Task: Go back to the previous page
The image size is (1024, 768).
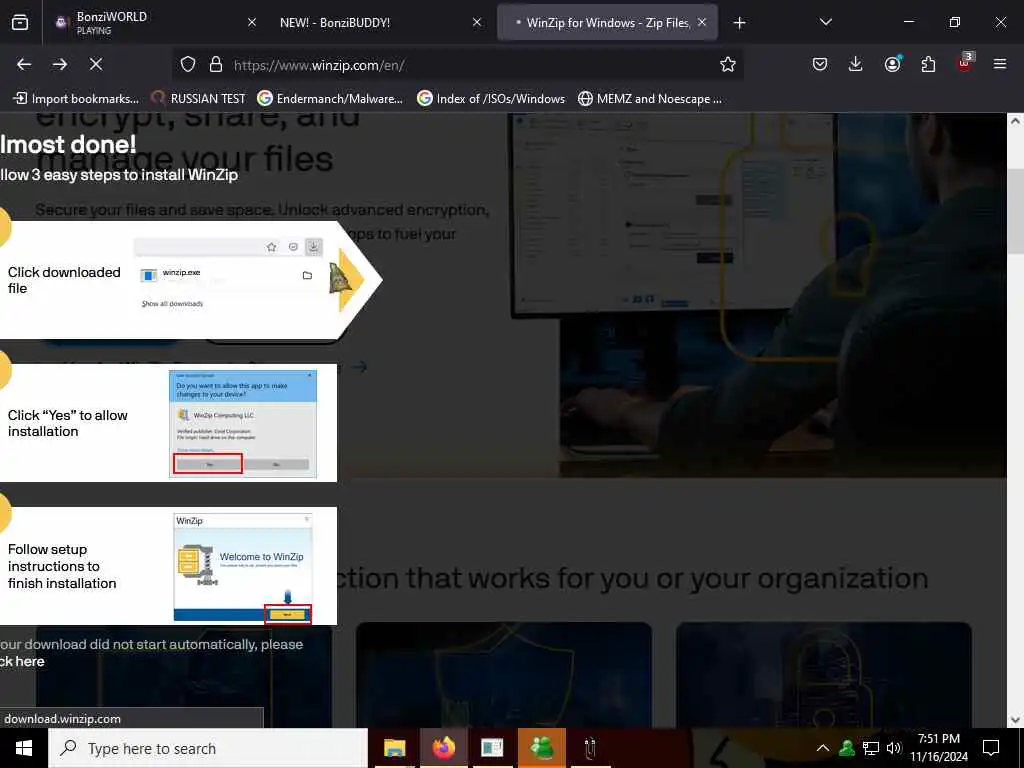Action: [x=24, y=64]
